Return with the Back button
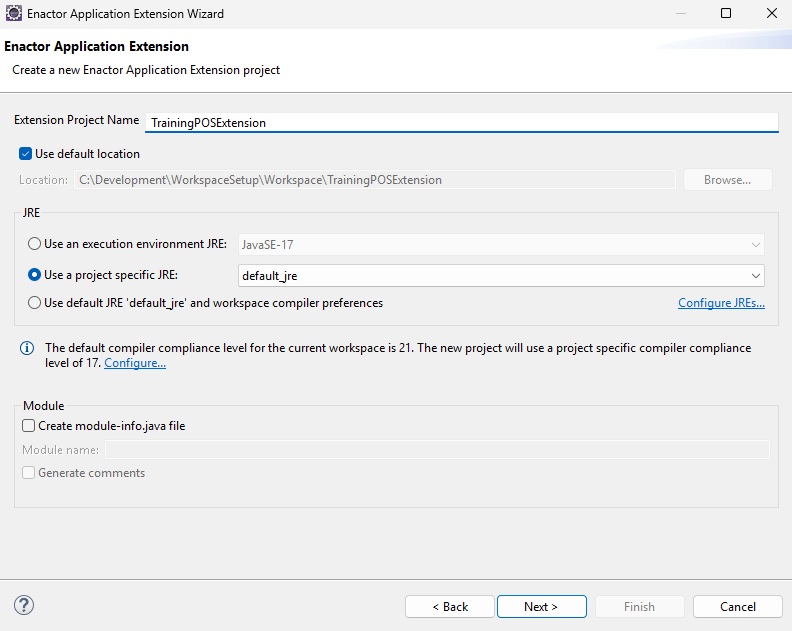Screen dimensions: 792x631 (x=450, y=607)
